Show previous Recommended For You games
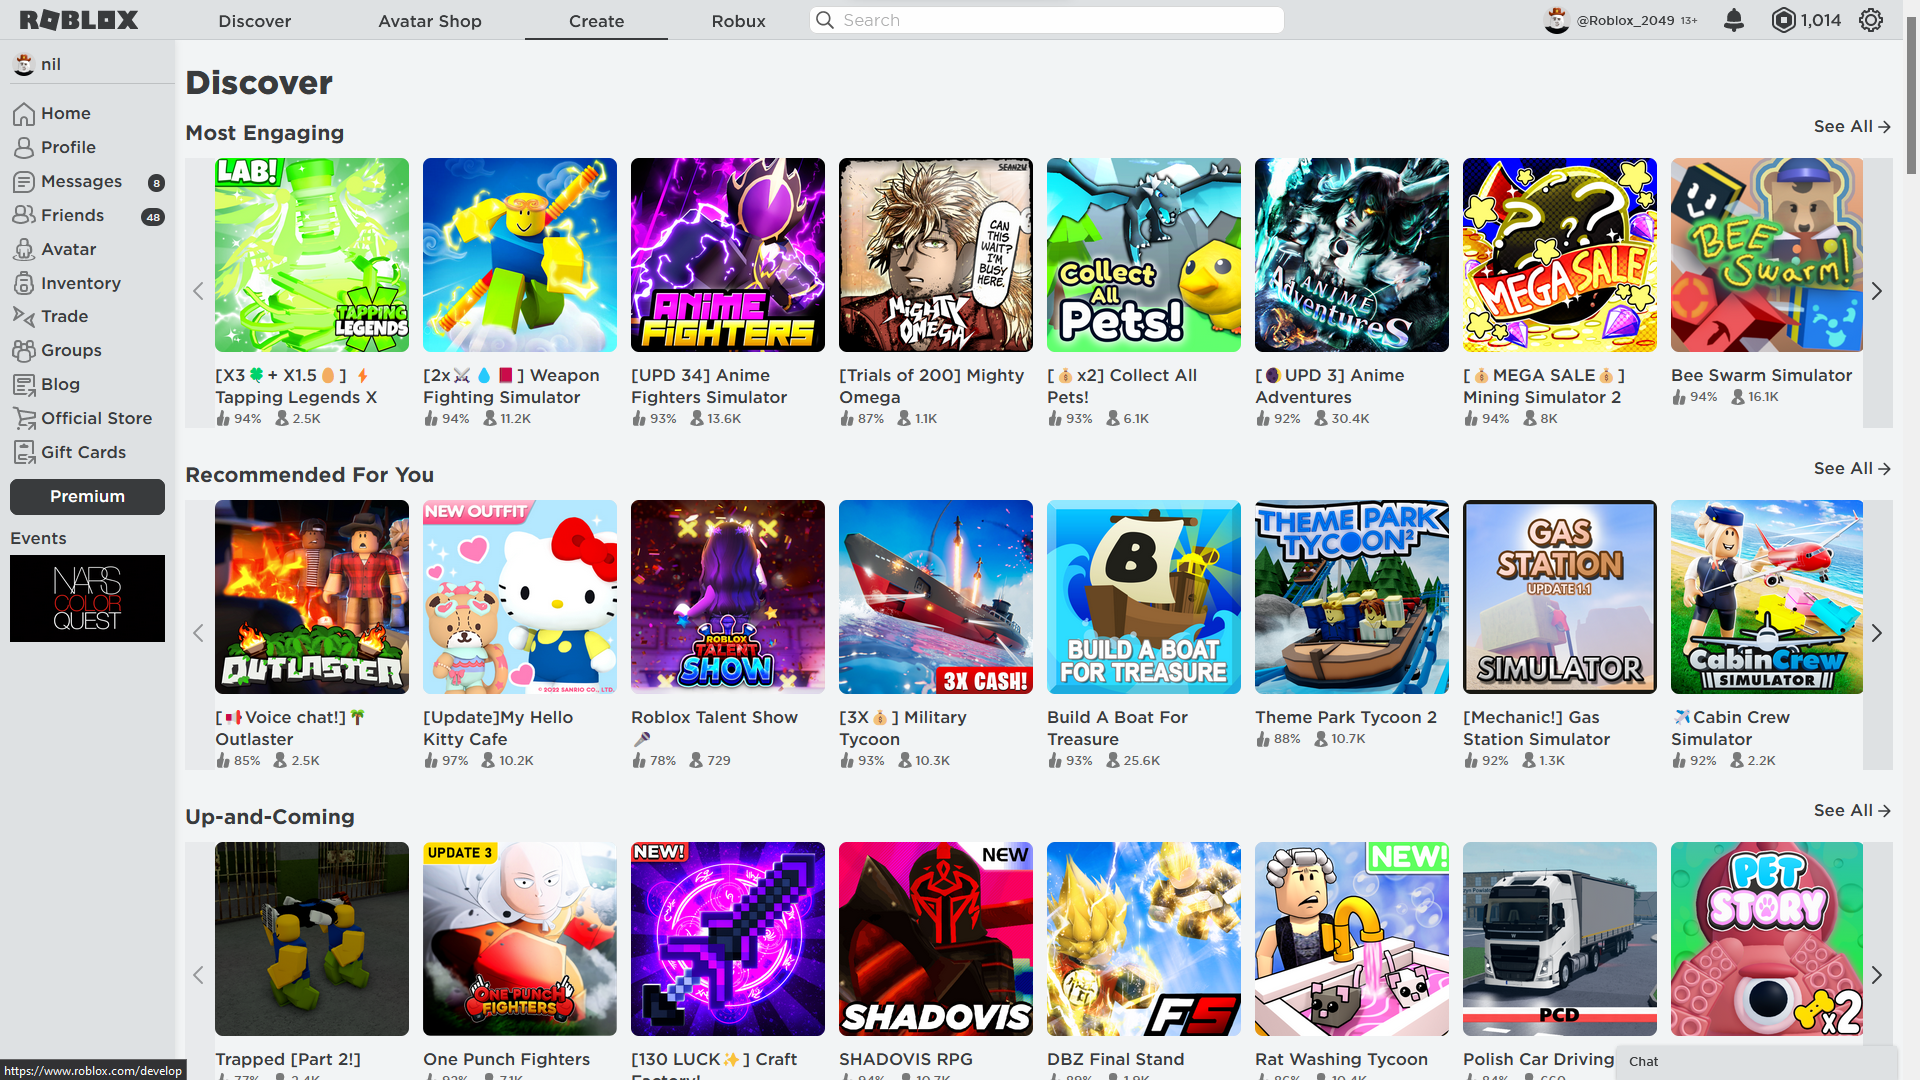The width and height of the screenshot is (1920, 1080). 198,634
